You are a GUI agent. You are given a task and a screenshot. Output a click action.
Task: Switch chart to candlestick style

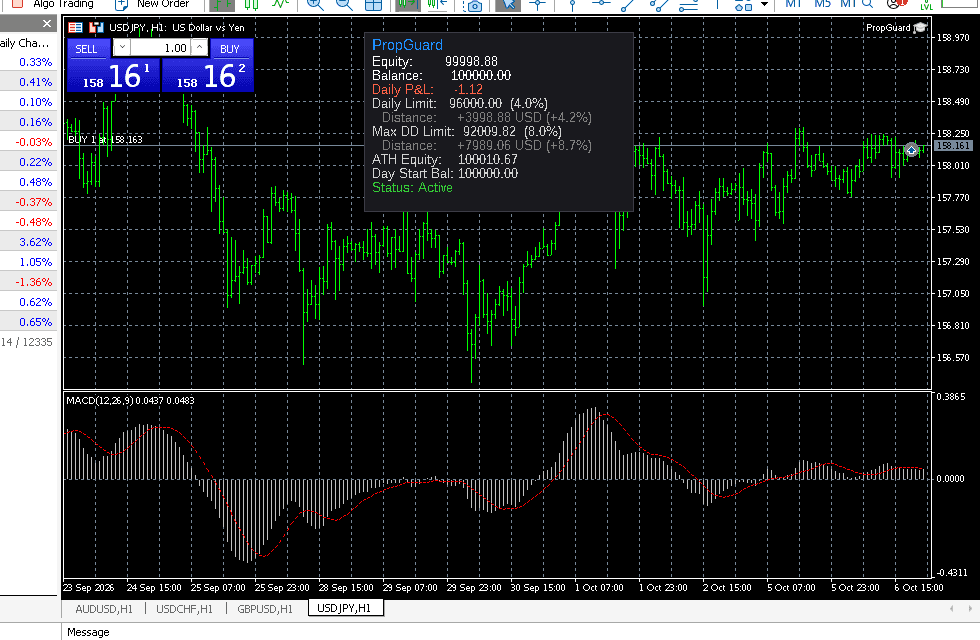click(x=251, y=4)
